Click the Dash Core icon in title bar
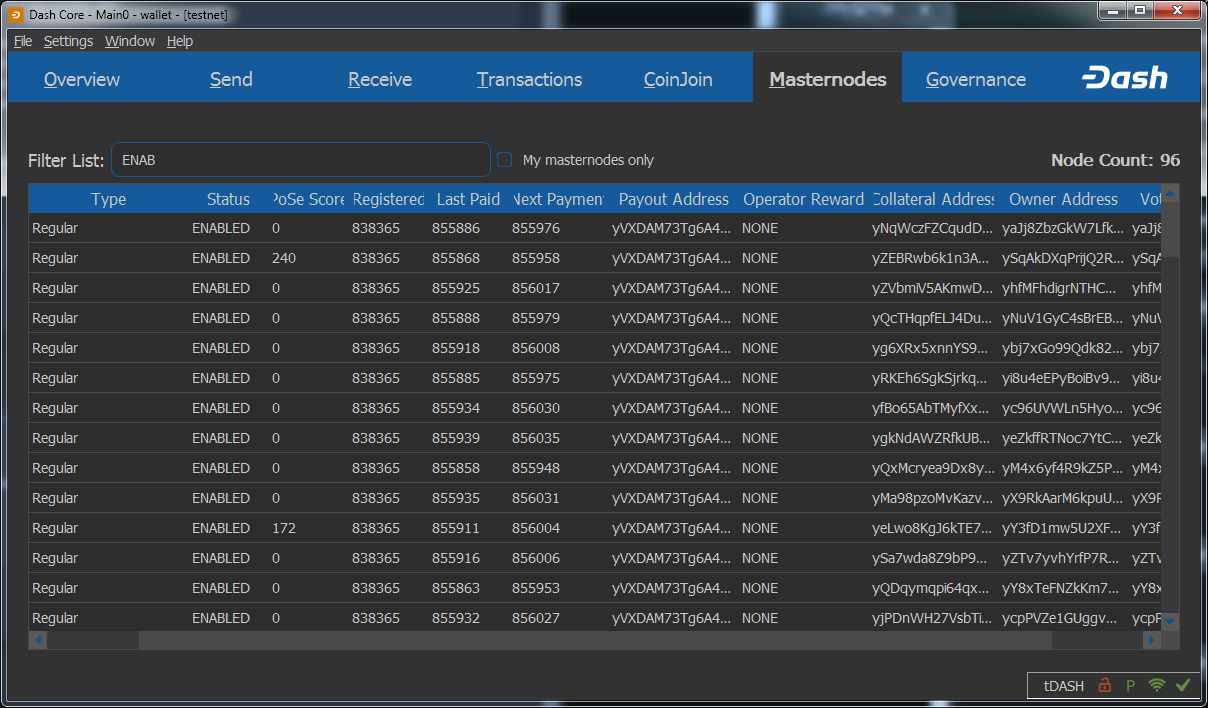 pyautogui.click(x=16, y=14)
